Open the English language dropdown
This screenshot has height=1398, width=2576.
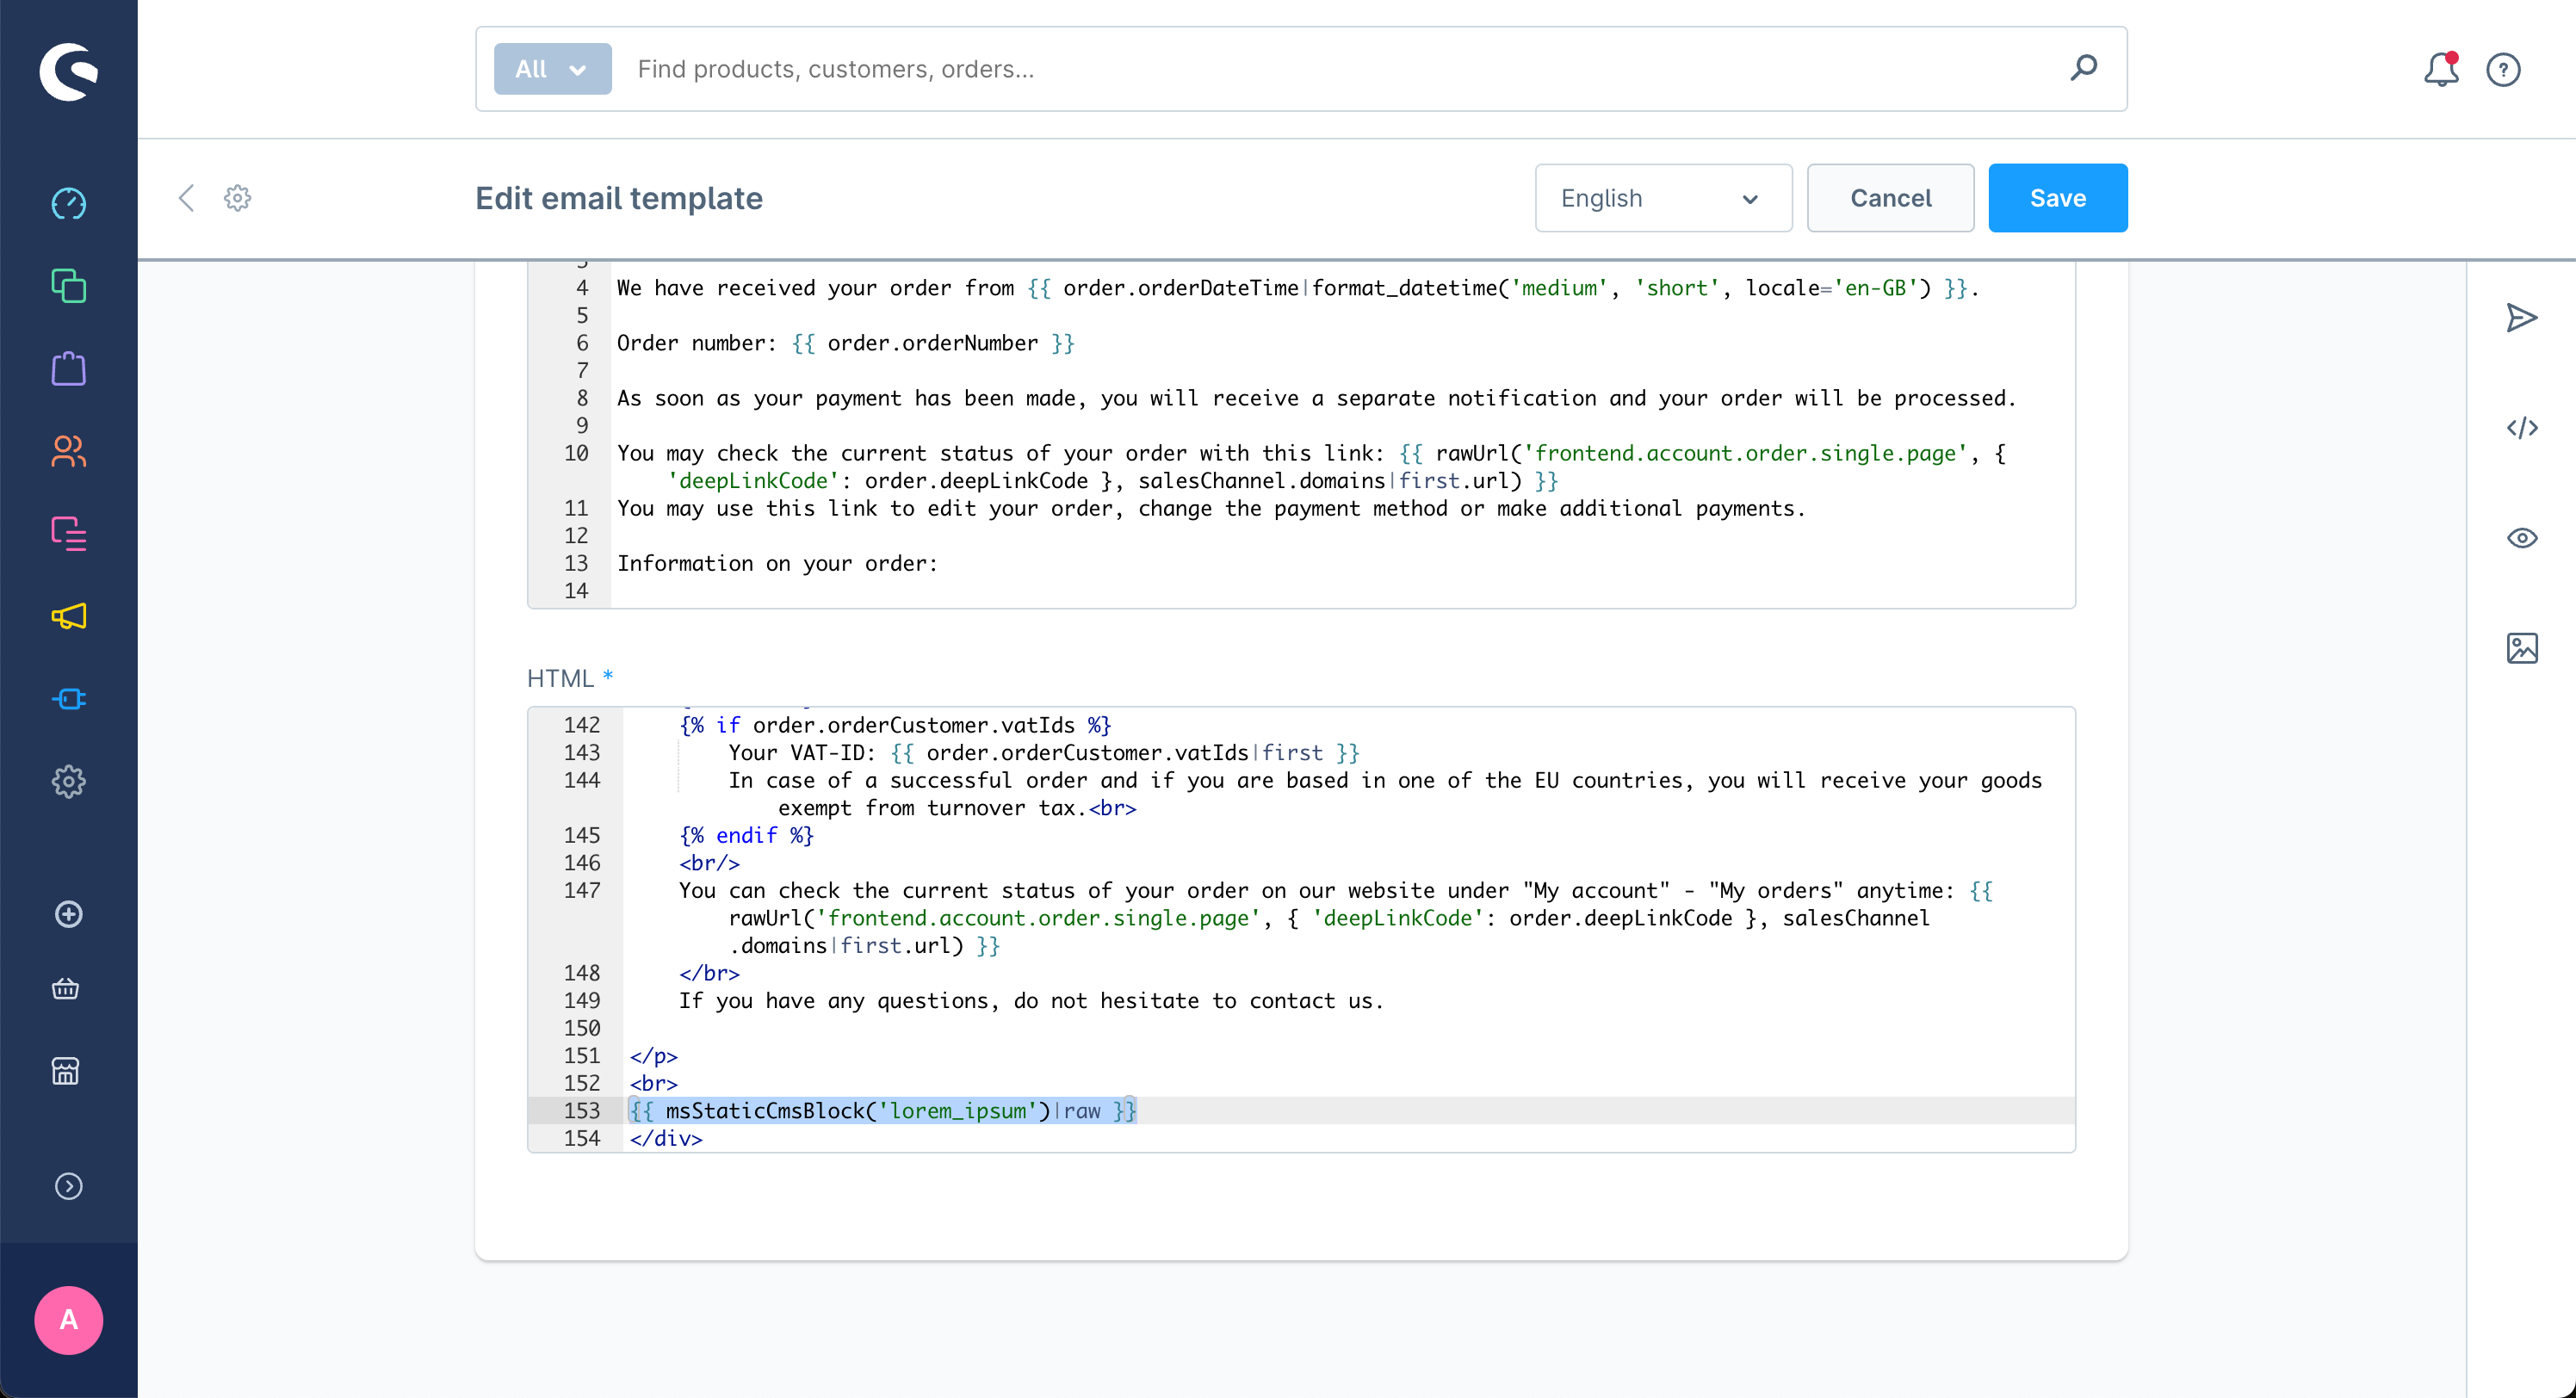tap(1663, 198)
